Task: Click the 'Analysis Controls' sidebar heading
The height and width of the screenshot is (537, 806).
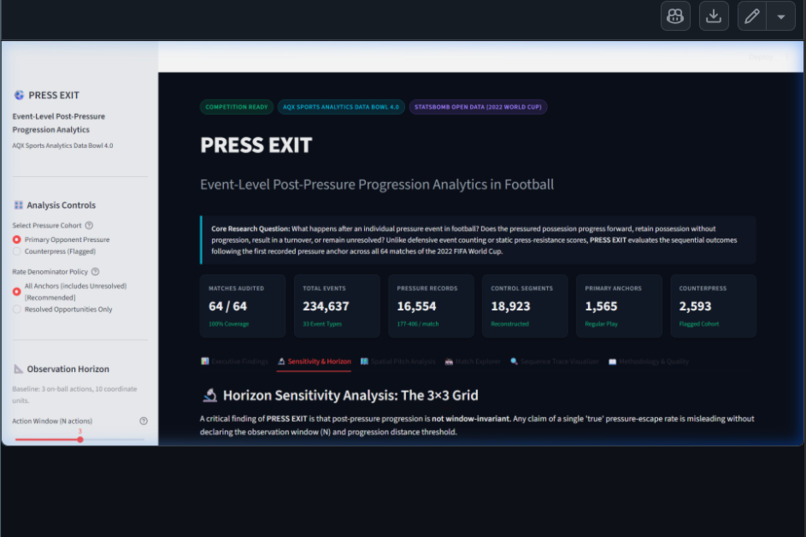Action: coord(61,205)
